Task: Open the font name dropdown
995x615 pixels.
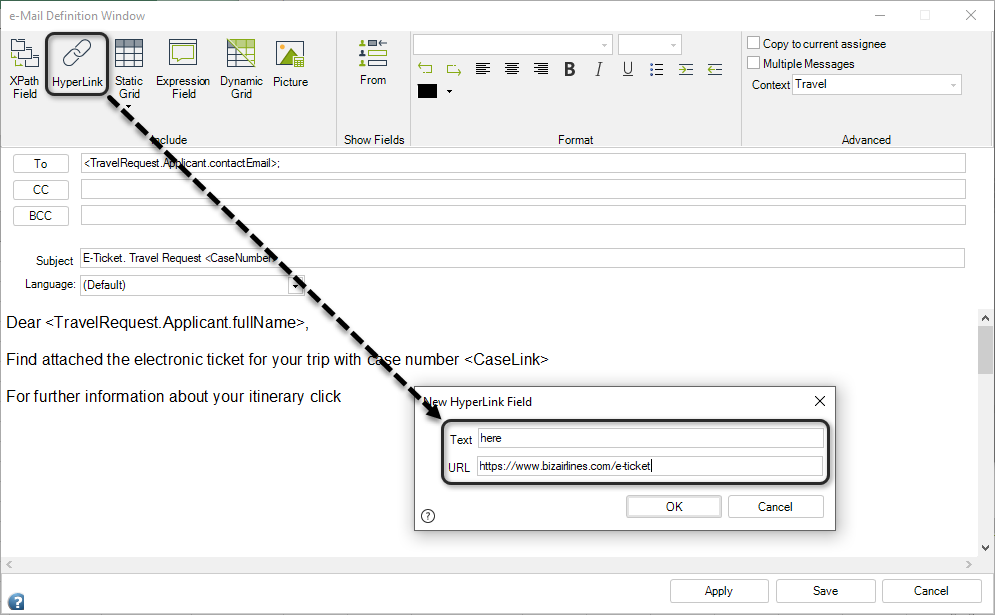Action: coord(604,45)
